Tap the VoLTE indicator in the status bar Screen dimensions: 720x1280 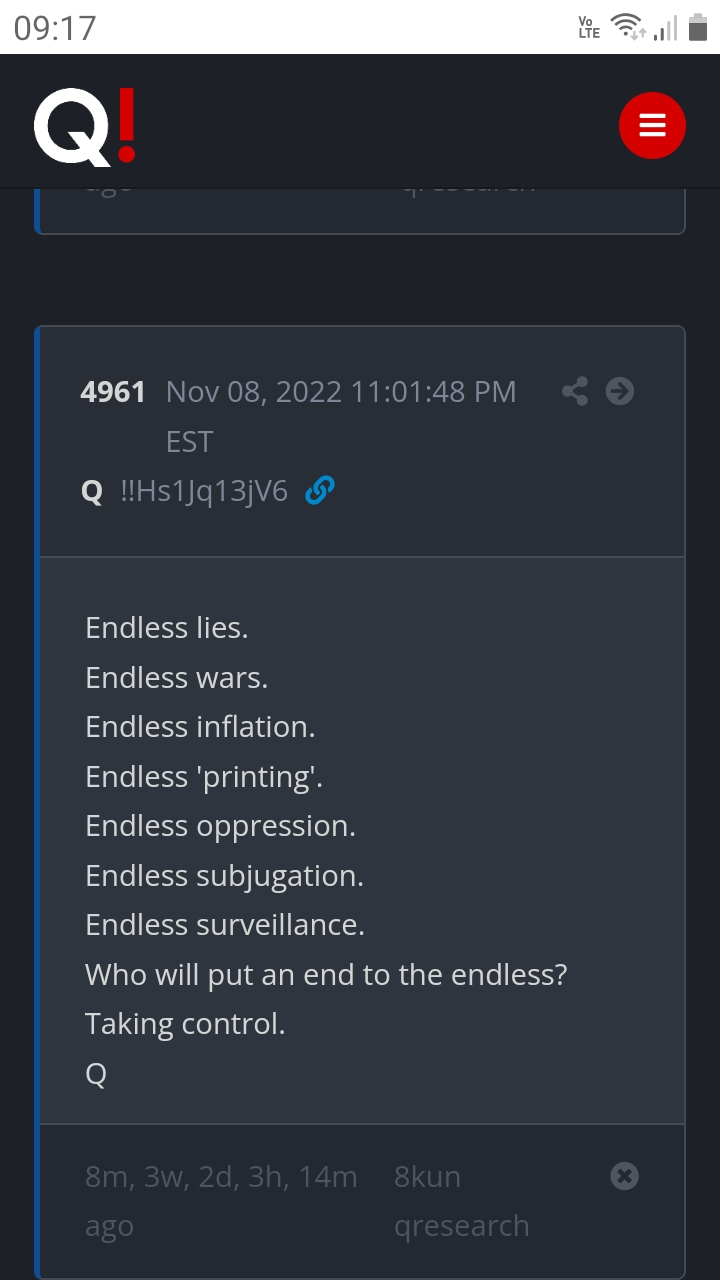click(x=589, y=27)
